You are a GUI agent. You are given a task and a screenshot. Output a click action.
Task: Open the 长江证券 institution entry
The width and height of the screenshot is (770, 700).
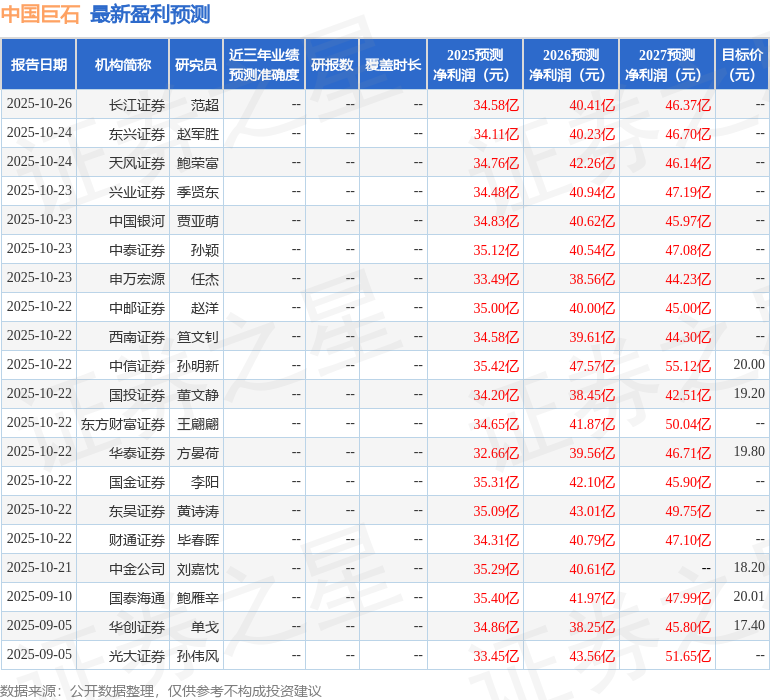point(137,104)
